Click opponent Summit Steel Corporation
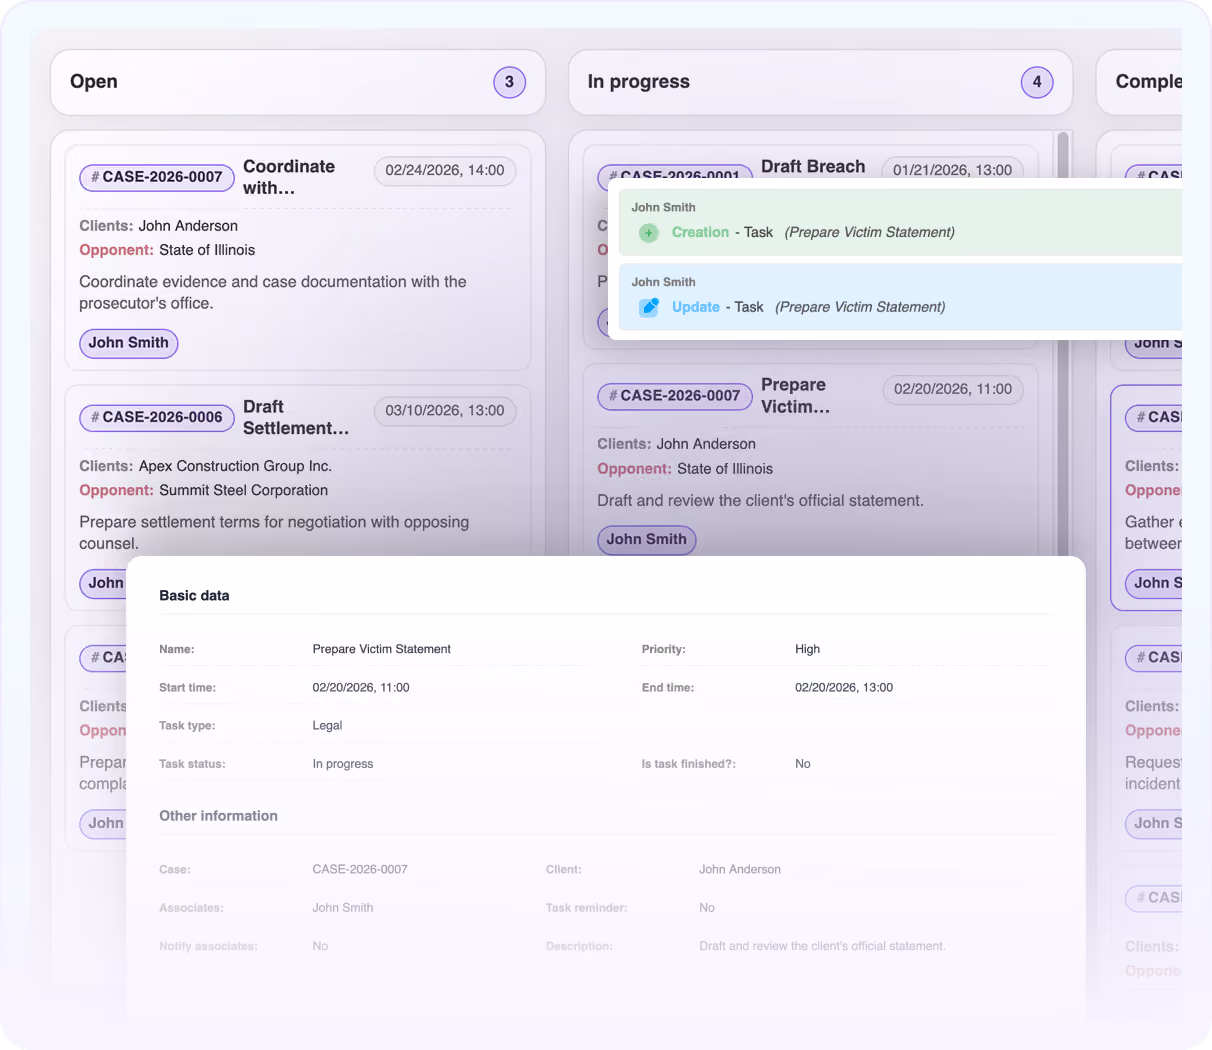The height and width of the screenshot is (1050, 1212). [244, 490]
